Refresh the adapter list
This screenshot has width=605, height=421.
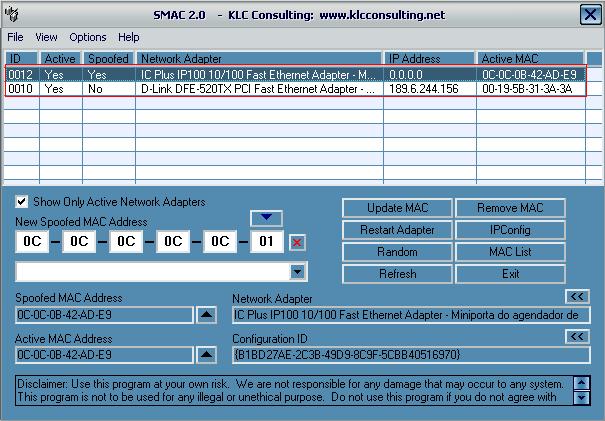point(397,274)
